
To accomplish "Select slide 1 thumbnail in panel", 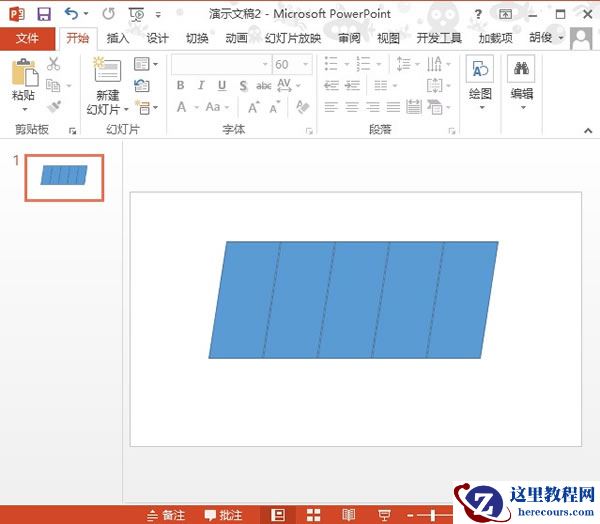I will (64, 178).
